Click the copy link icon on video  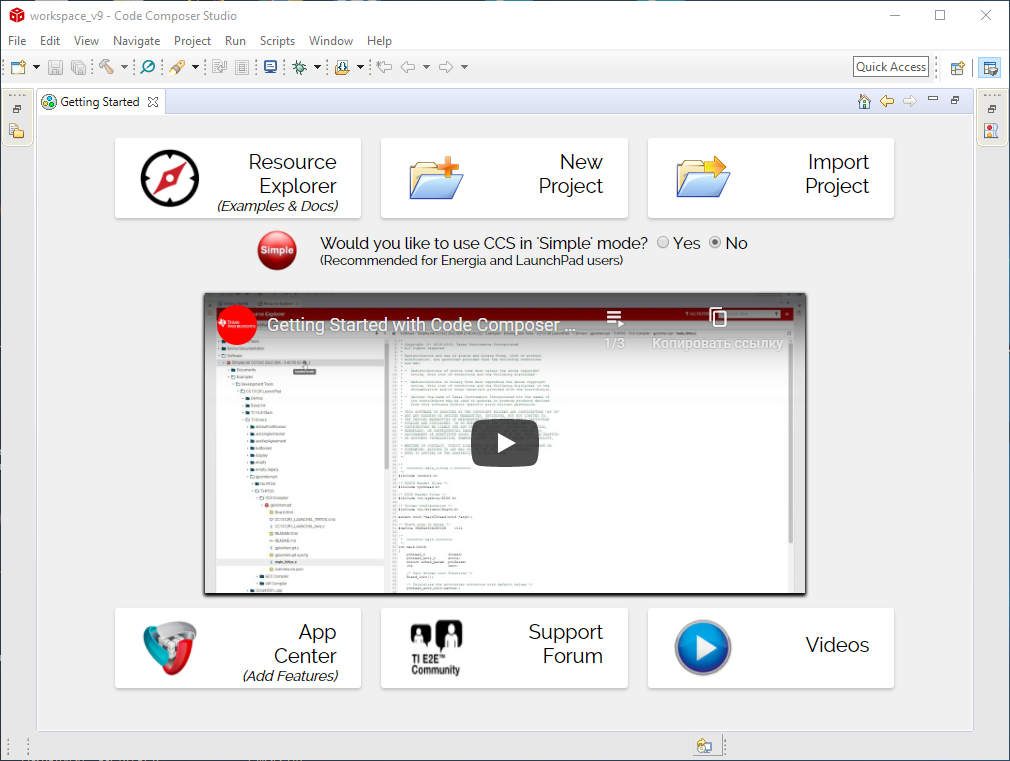[718, 317]
